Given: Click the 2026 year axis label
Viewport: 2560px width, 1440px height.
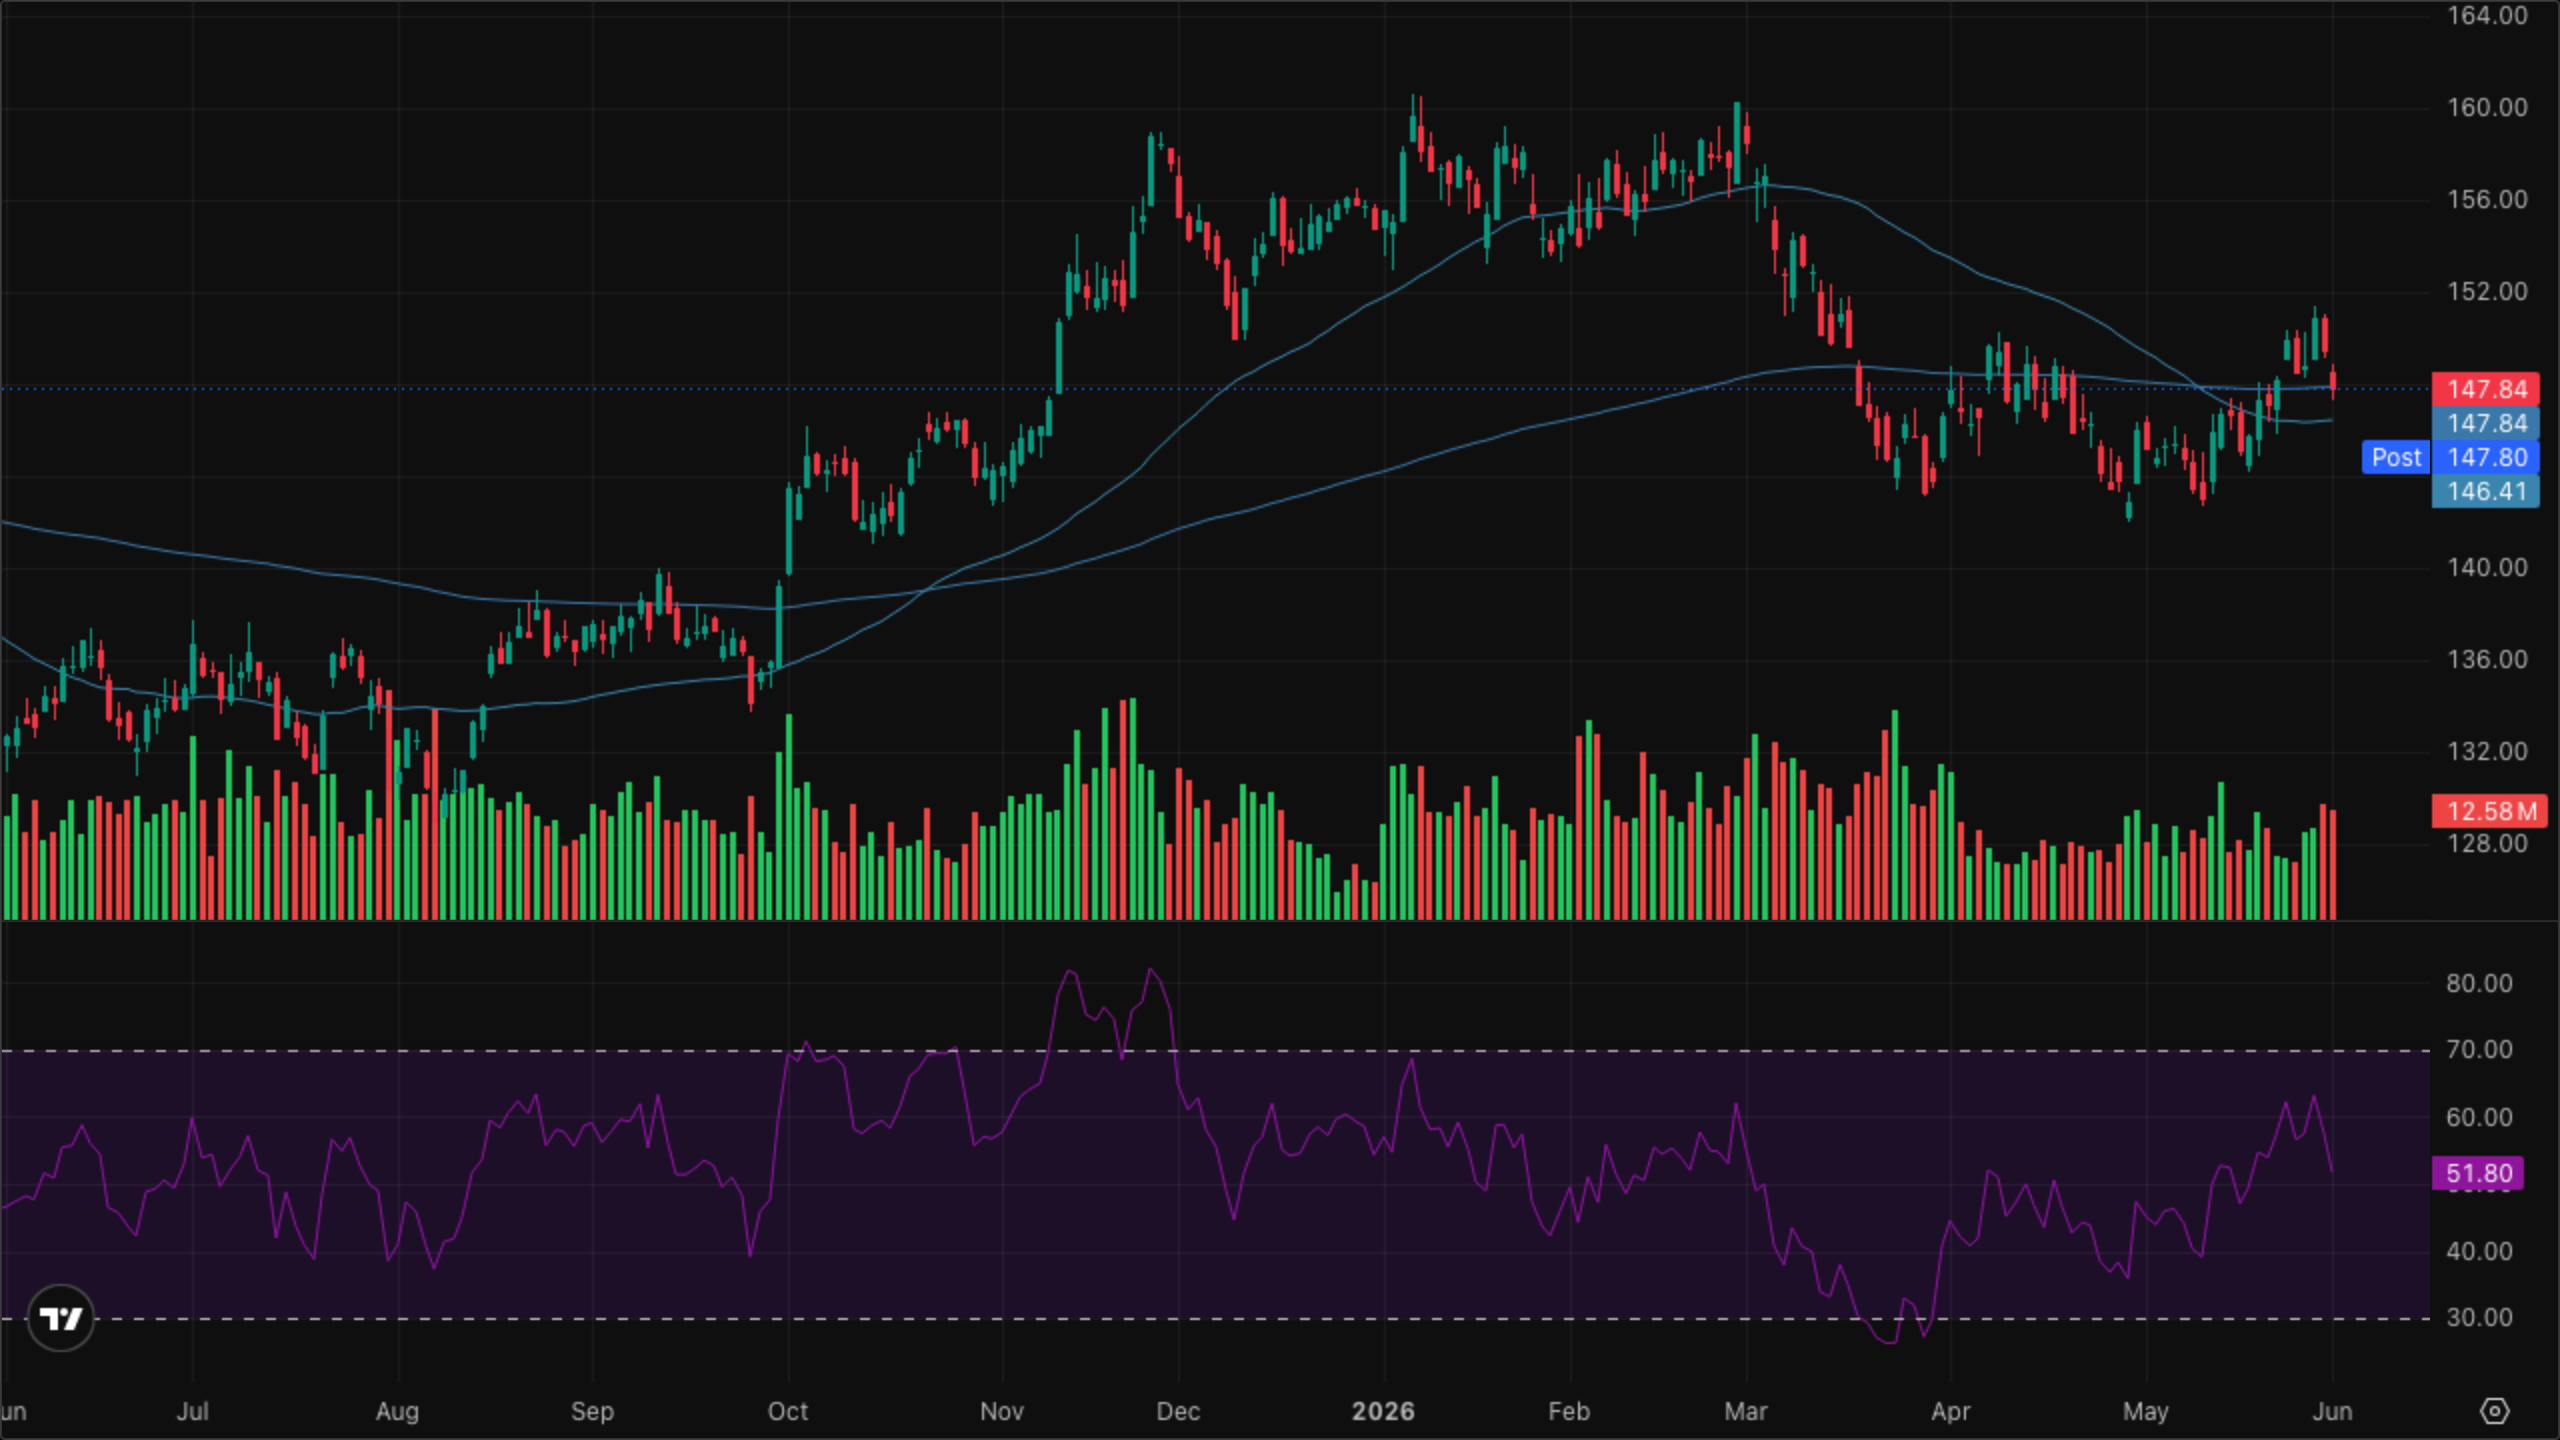Looking at the screenshot, I should pos(1383,1412).
